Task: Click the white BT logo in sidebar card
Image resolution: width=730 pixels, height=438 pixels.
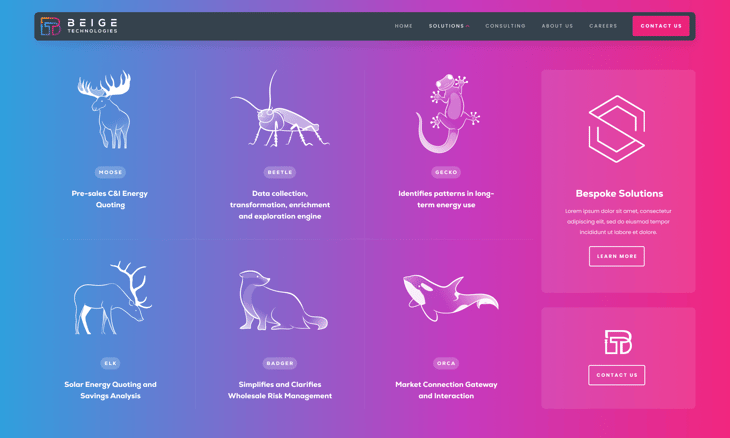Action: 618,342
